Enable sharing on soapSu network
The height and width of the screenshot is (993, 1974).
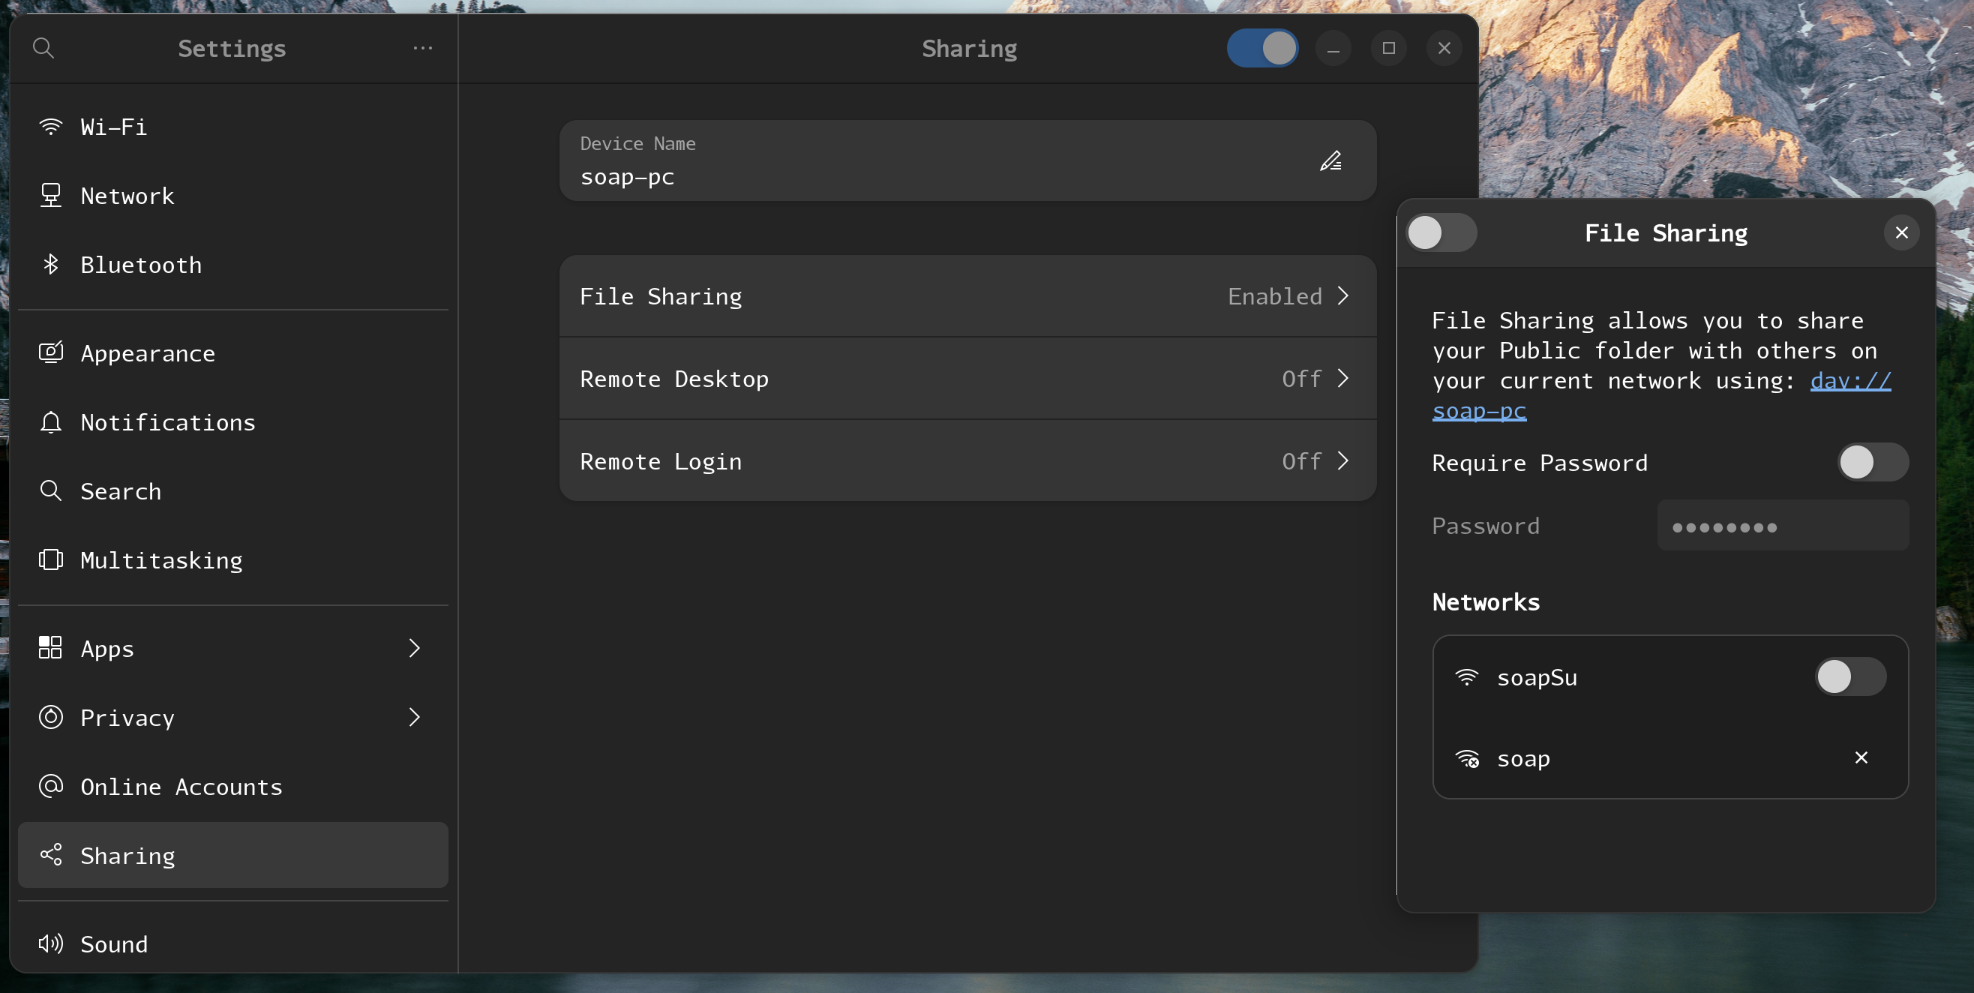(1850, 677)
